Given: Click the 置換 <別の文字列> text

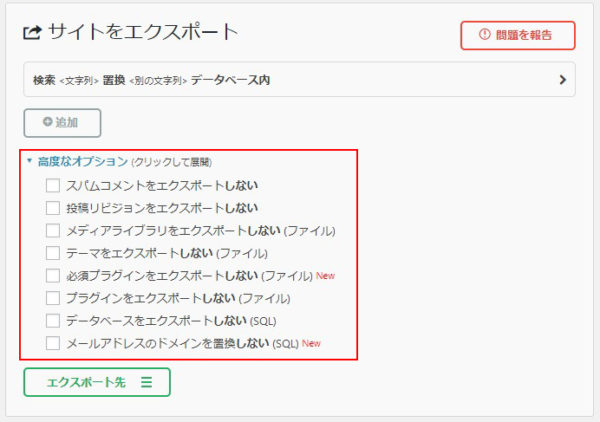Looking at the screenshot, I should 145,80.
